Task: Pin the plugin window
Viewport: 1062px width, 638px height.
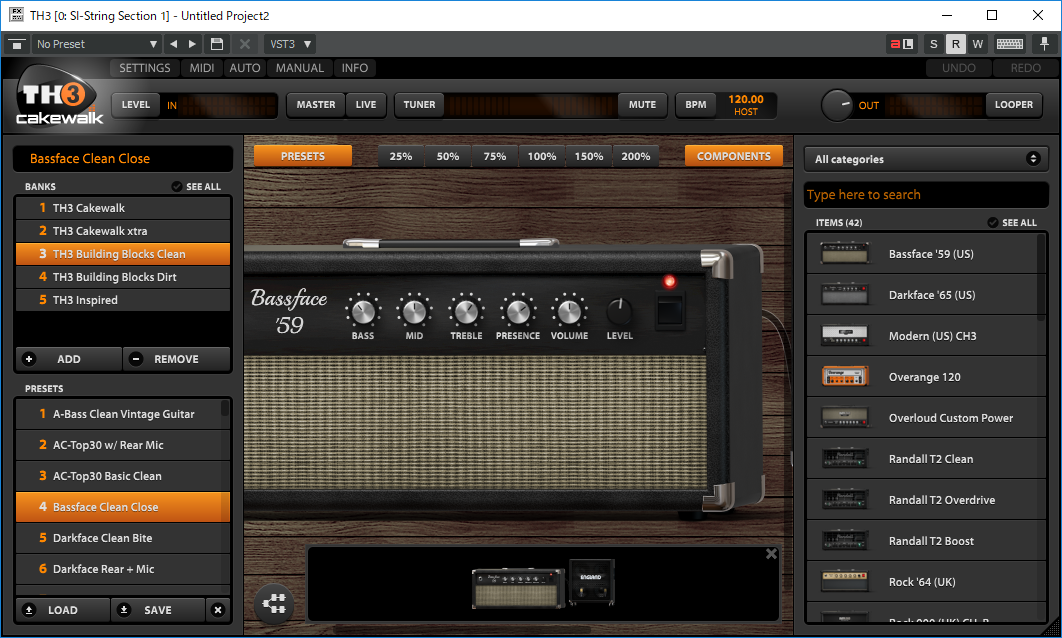Action: 1044,44
